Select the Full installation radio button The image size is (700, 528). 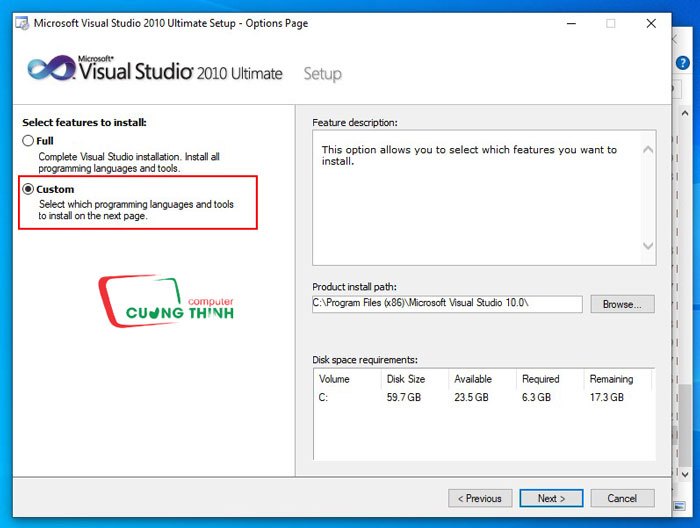(x=28, y=141)
